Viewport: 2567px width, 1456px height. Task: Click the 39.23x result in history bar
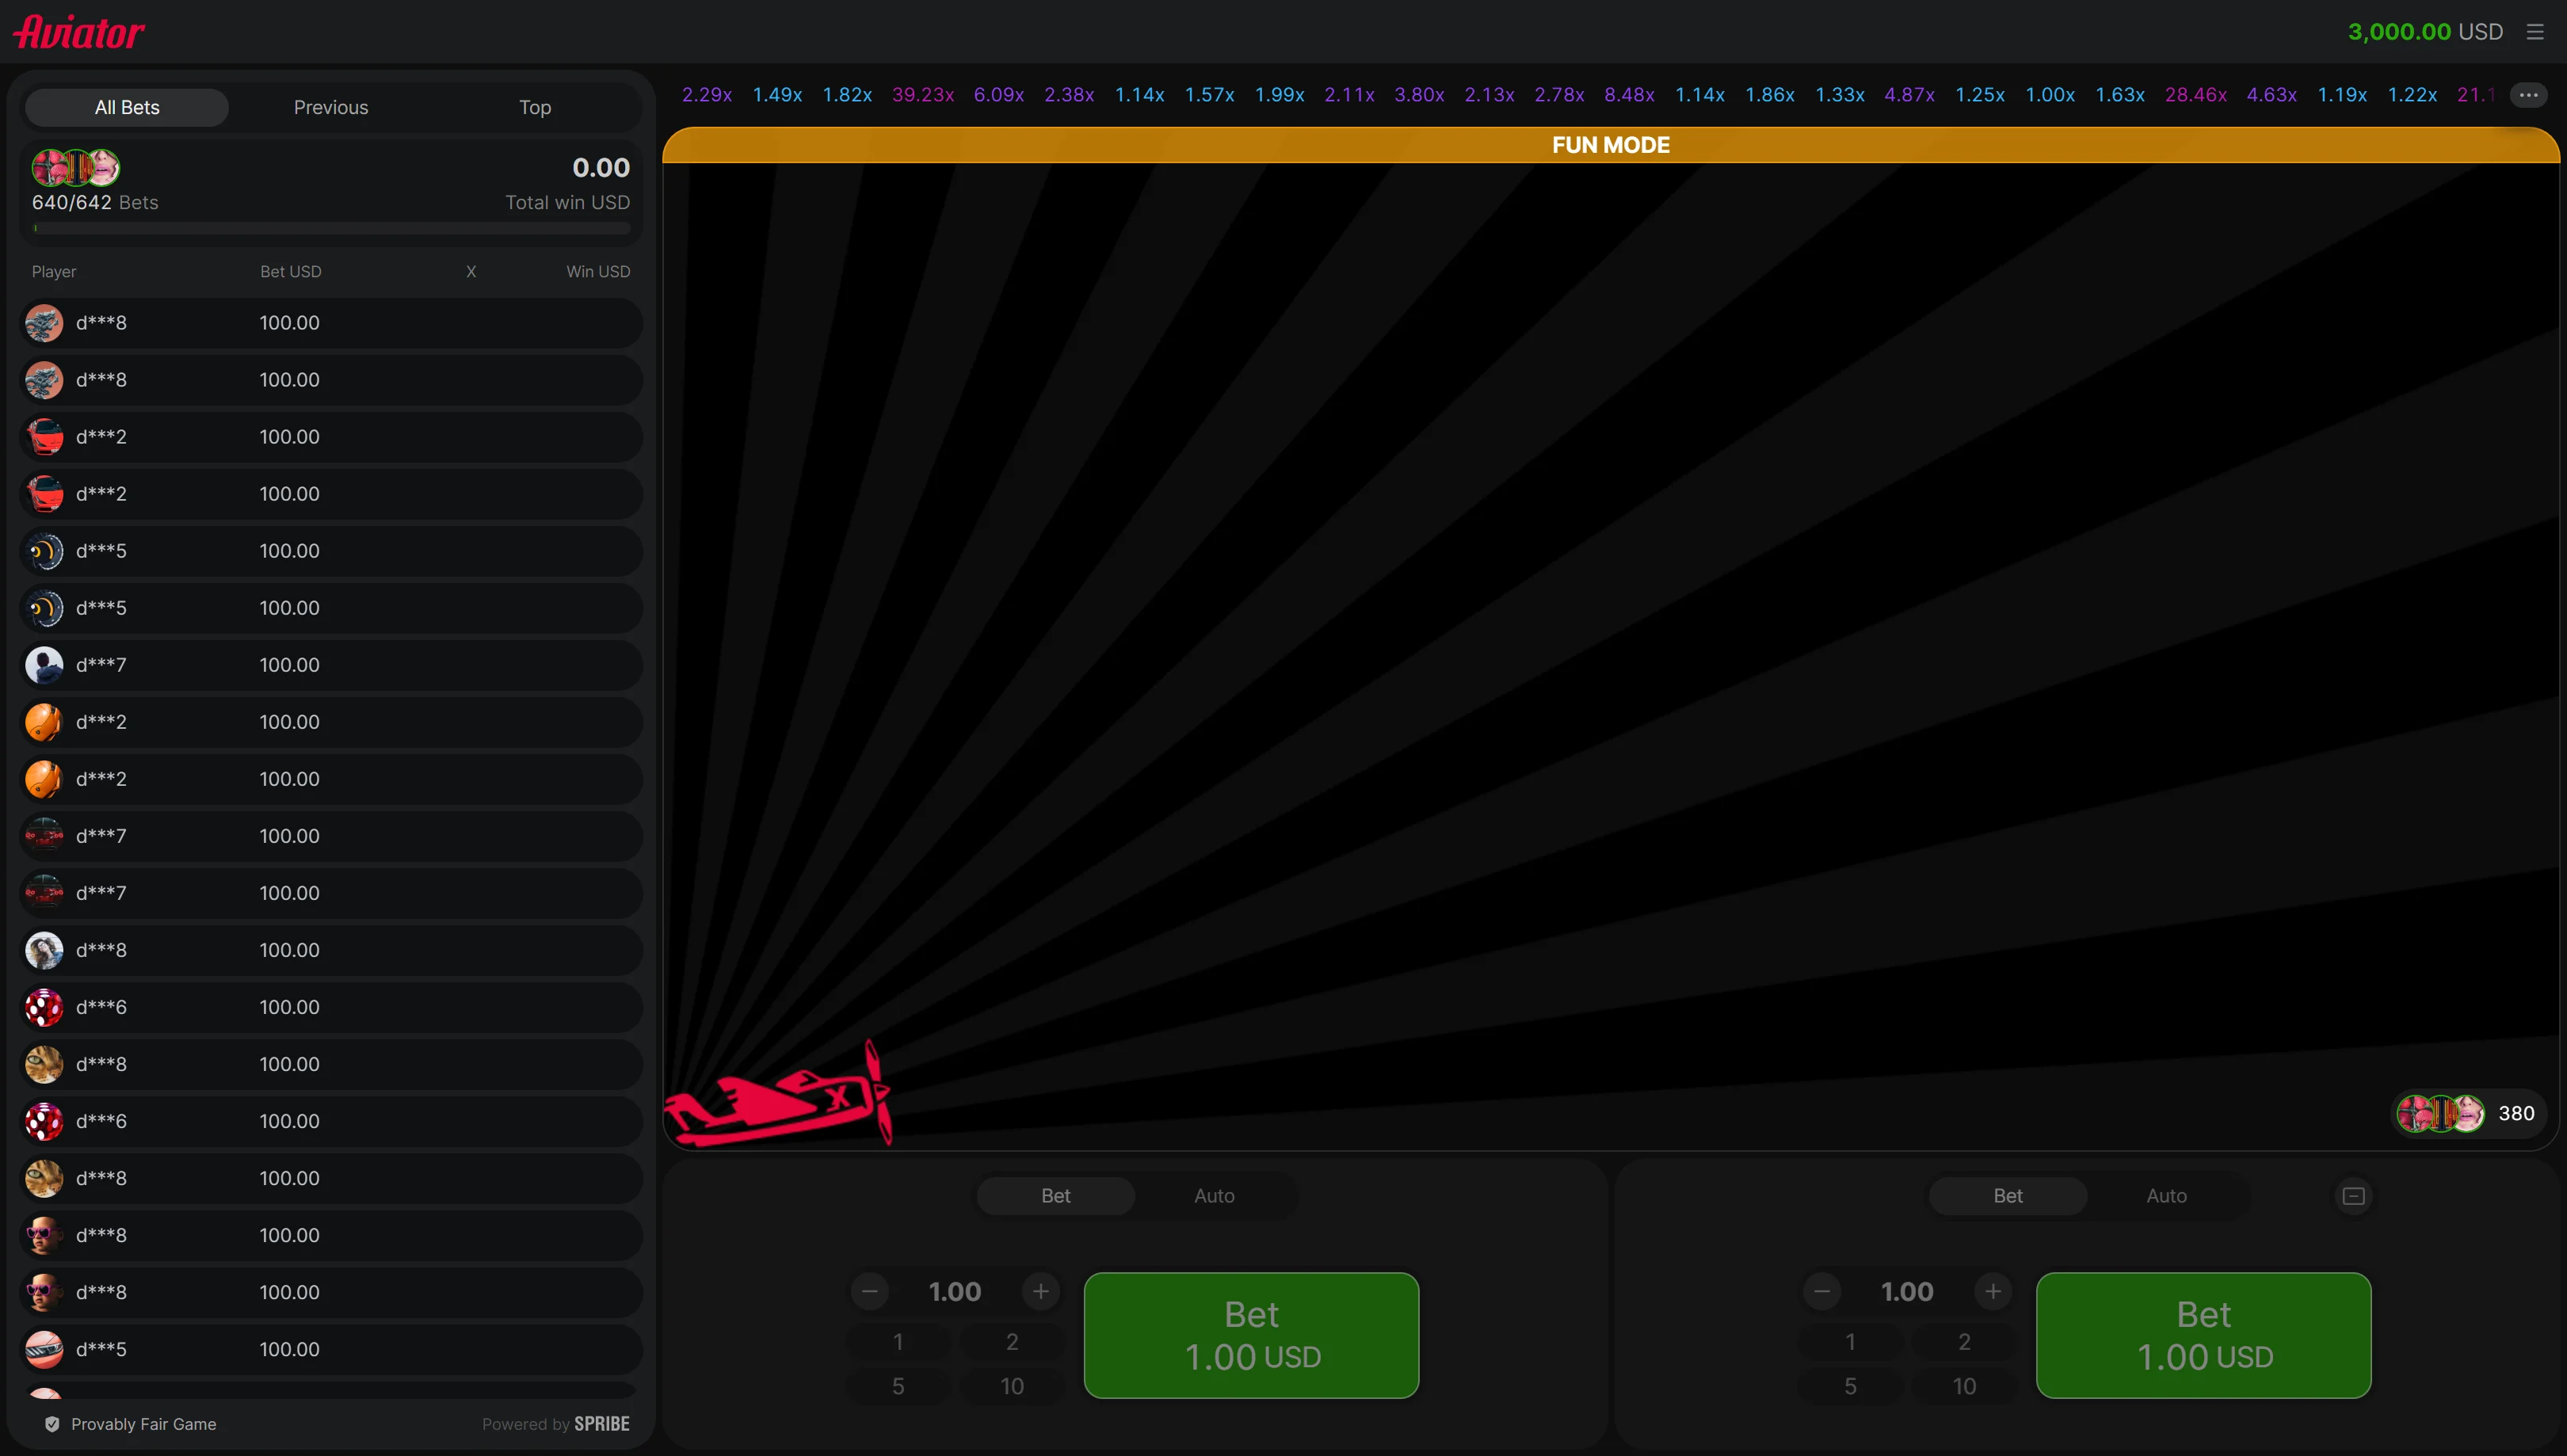pyautogui.click(x=922, y=95)
